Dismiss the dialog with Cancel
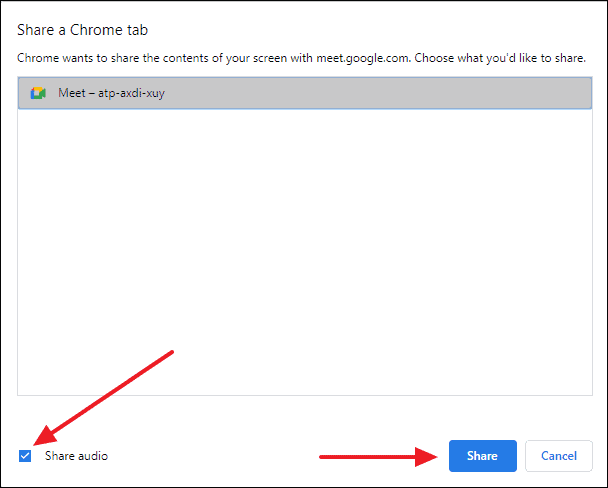This screenshot has height=488, width=608. (559, 456)
